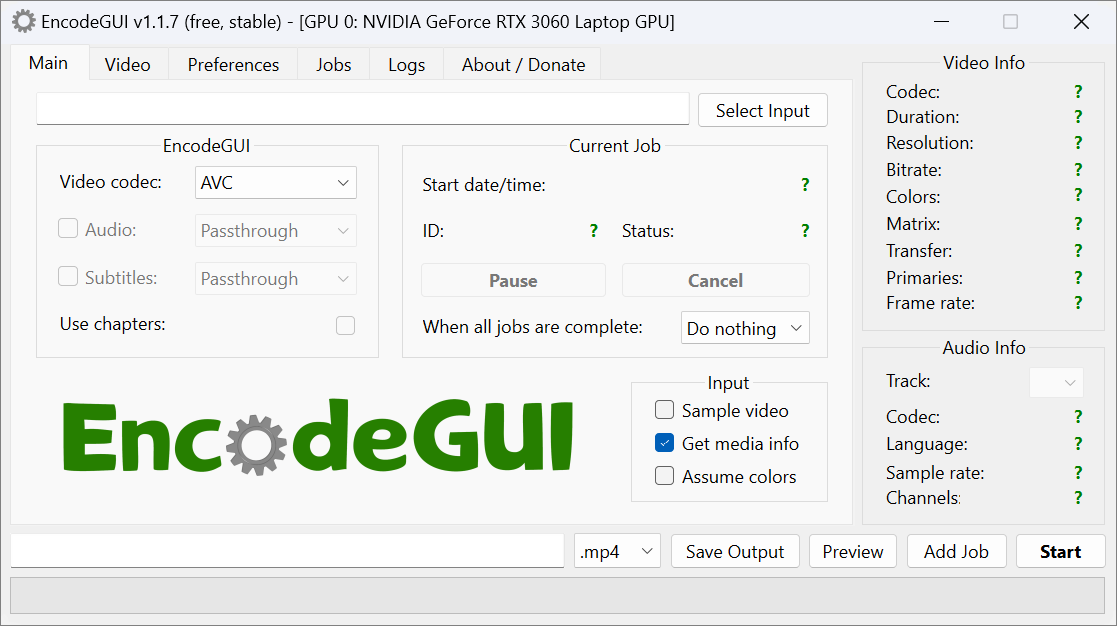Viewport: 1117px width, 626px height.
Task: Click the Start button
Action: (1061, 551)
